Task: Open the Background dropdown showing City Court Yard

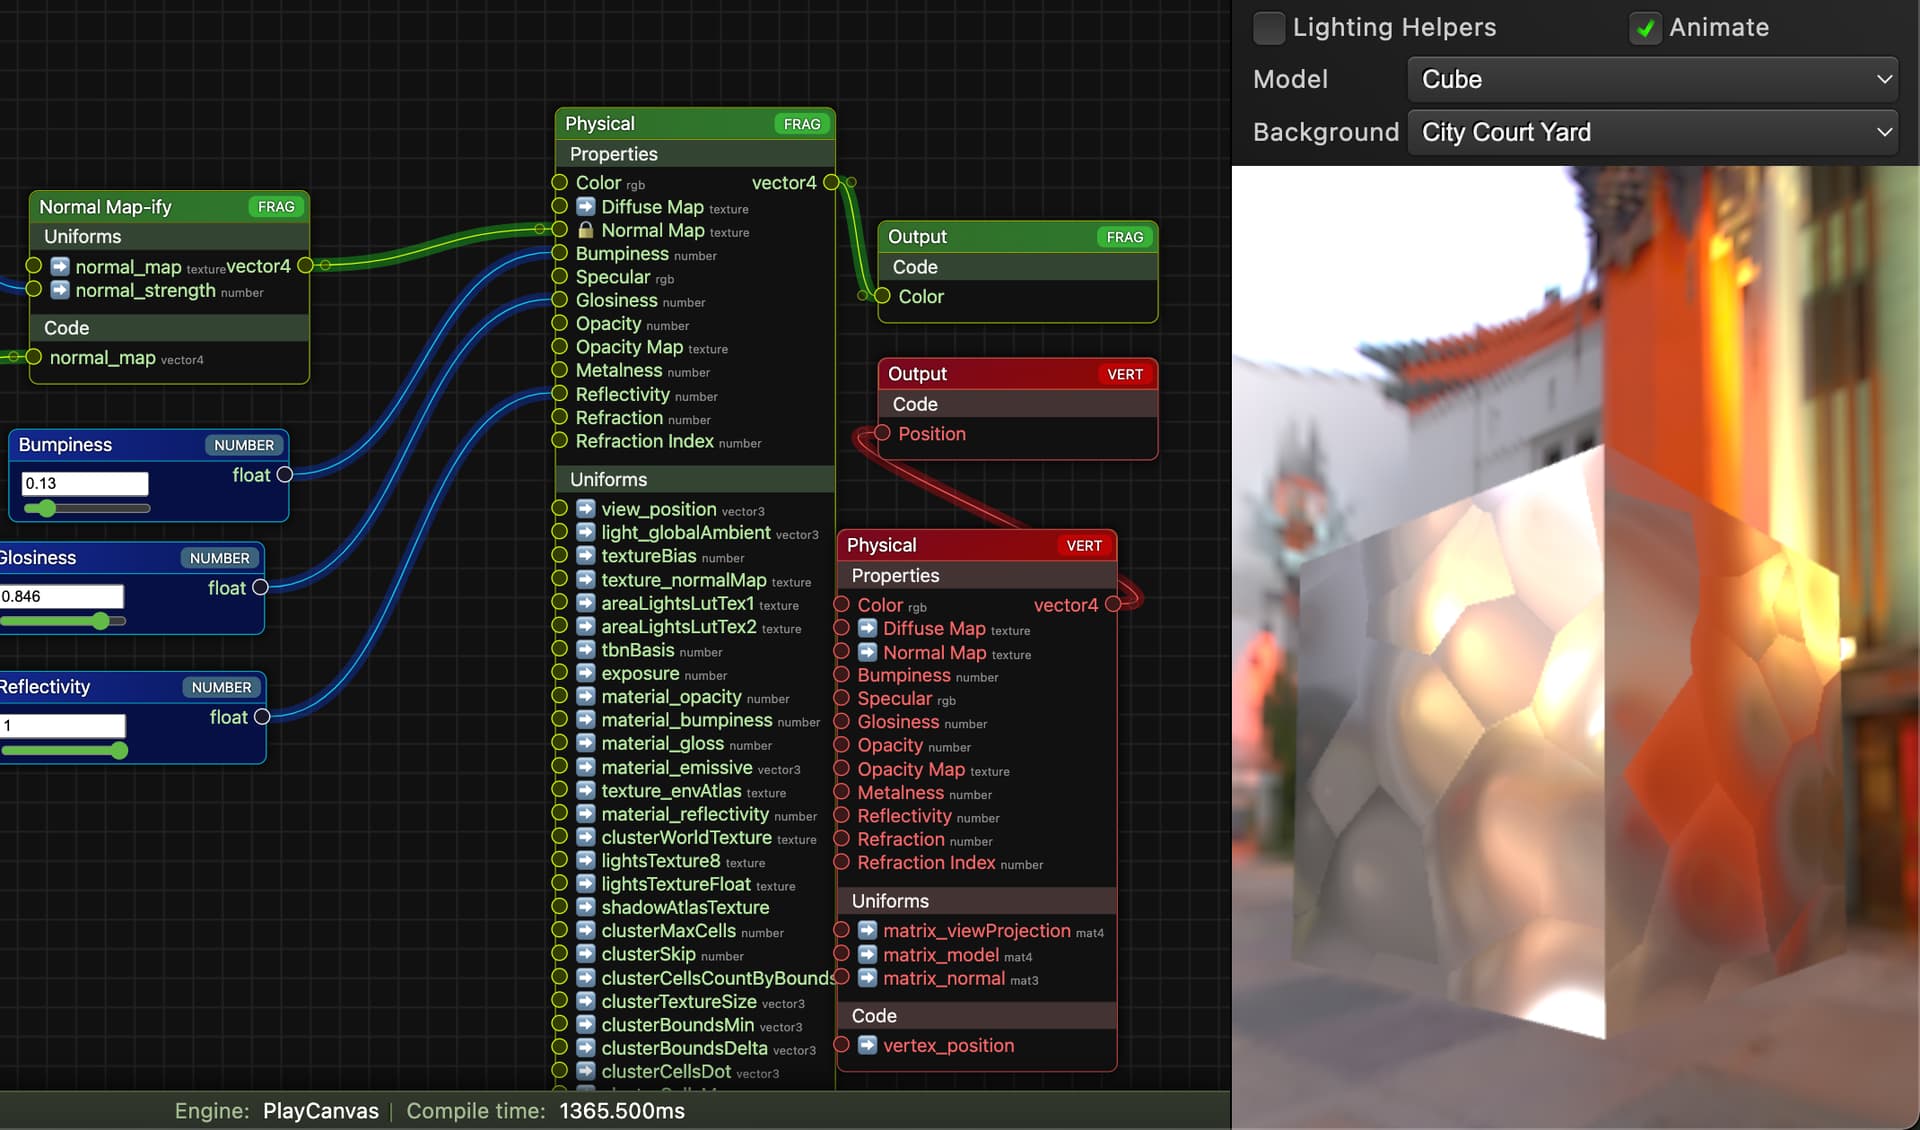Action: [1652, 131]
